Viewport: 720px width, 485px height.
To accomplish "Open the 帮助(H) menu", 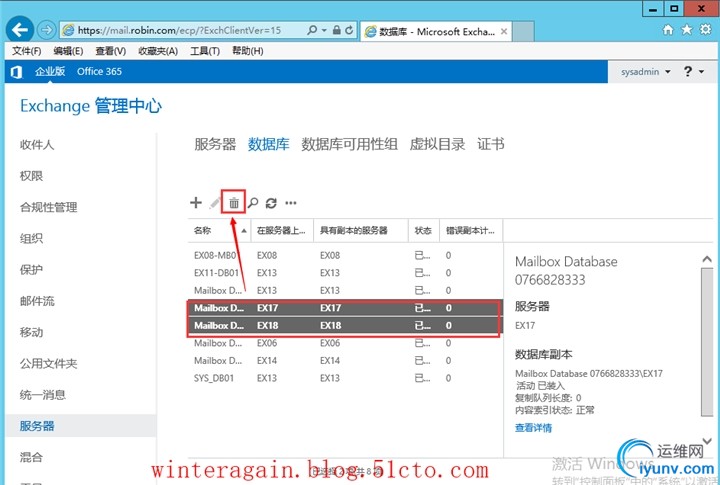I will (248, 51).
